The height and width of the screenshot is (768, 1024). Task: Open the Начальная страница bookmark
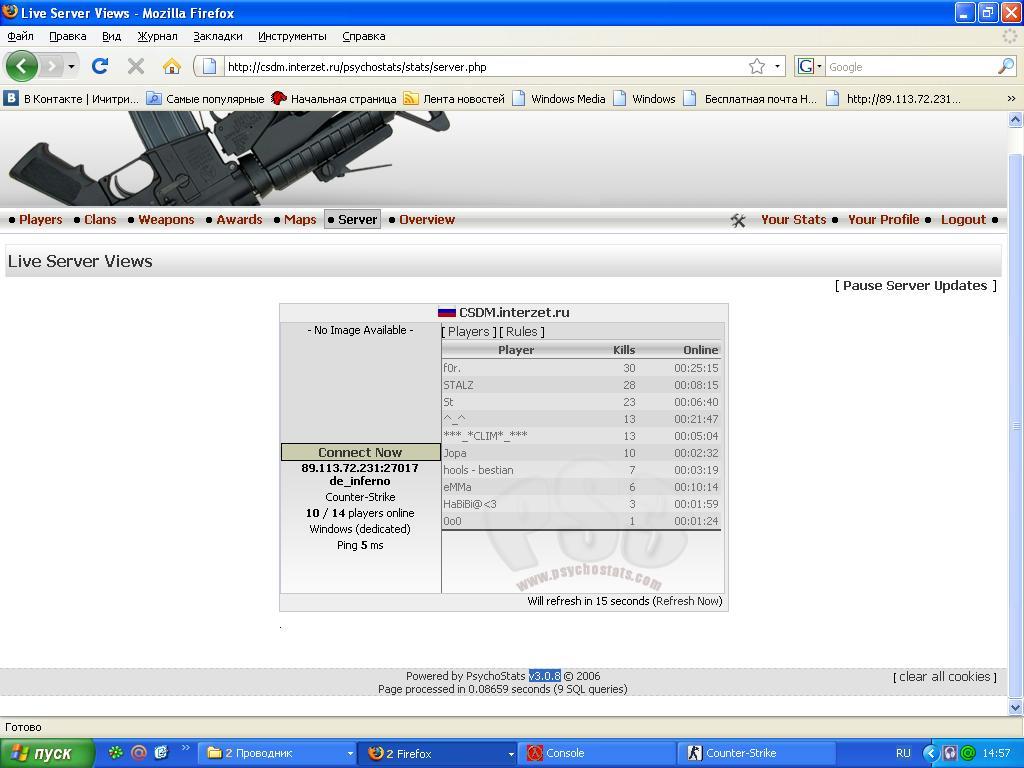334,99
